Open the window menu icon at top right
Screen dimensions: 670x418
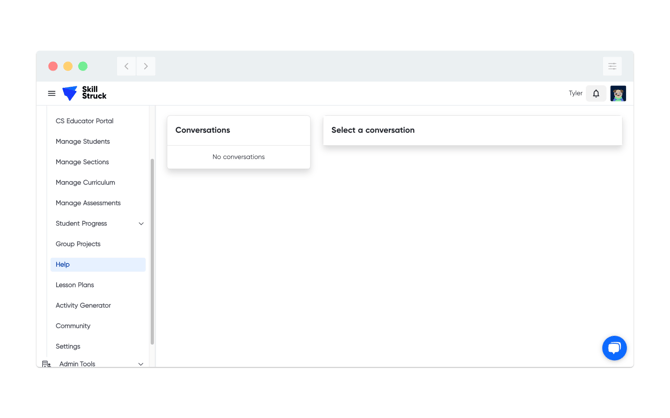coord(612,66)
